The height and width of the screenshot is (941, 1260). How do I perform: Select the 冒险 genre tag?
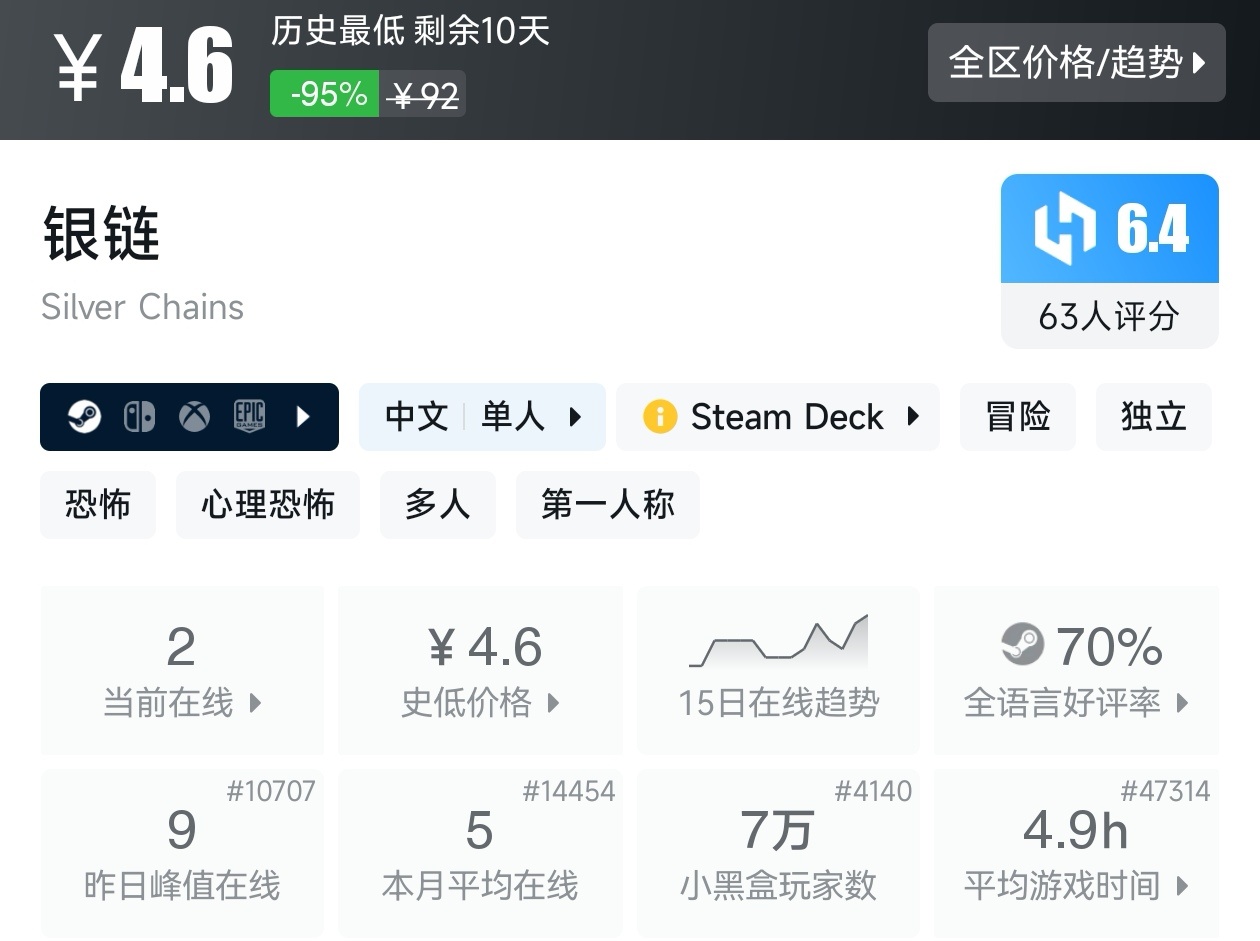coord(1017,417)
